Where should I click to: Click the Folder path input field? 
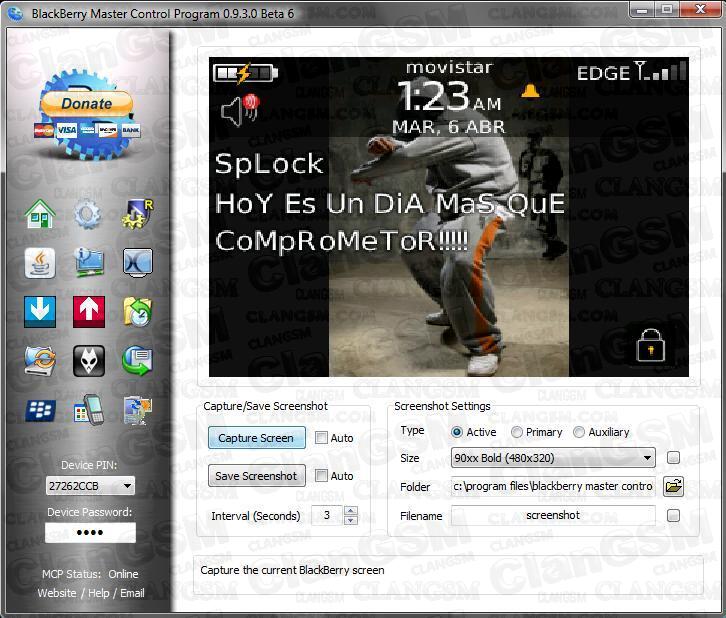(x=553, y=487)
